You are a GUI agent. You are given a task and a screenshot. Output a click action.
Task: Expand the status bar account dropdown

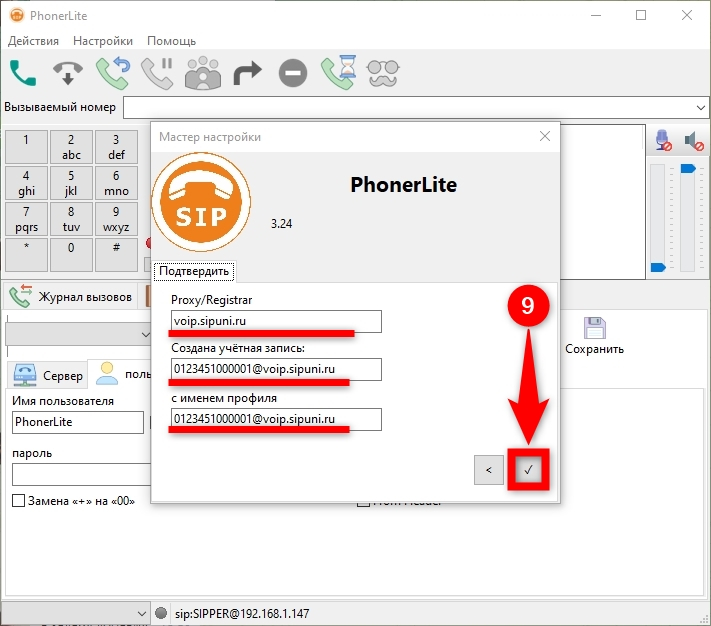pos(141,614)
